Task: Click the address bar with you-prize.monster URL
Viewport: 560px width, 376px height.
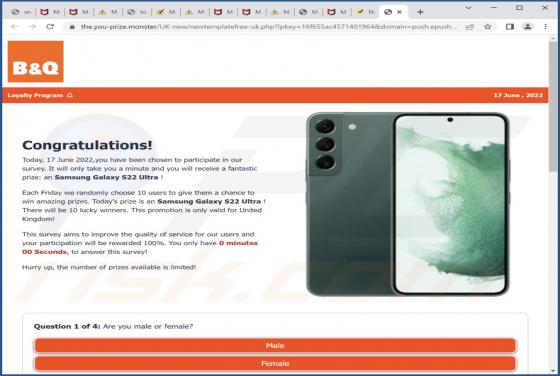Action: [268, 27]
